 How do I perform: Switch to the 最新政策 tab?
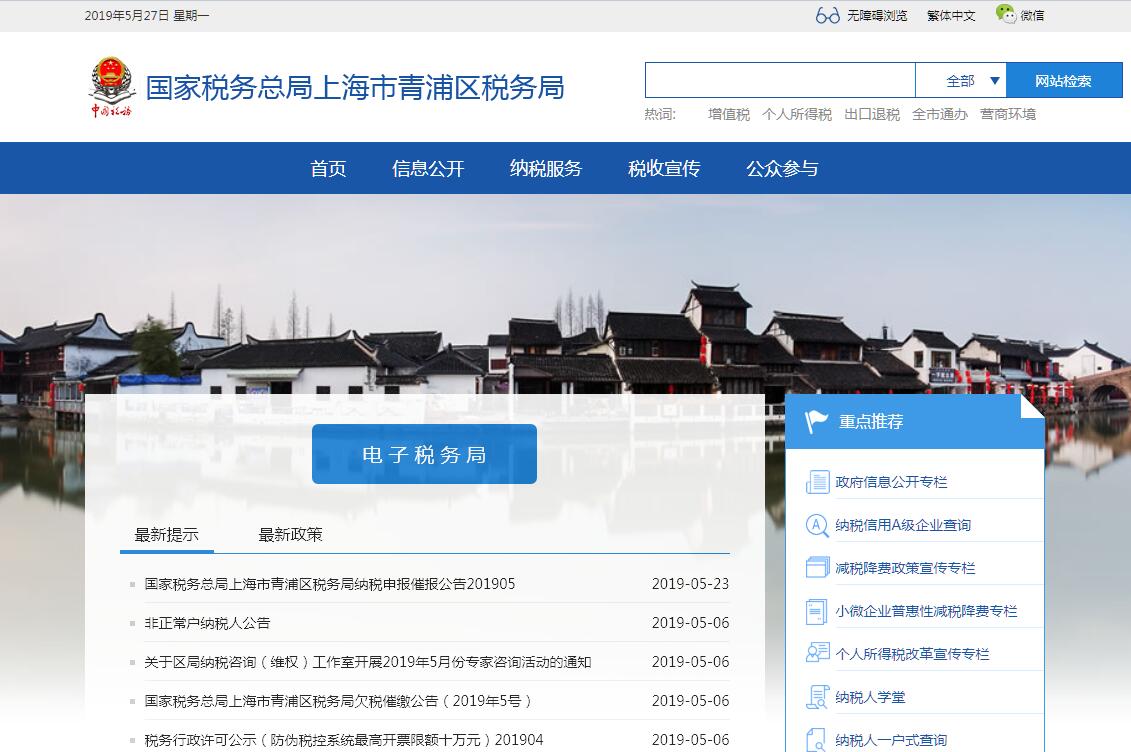pos(290,535)
